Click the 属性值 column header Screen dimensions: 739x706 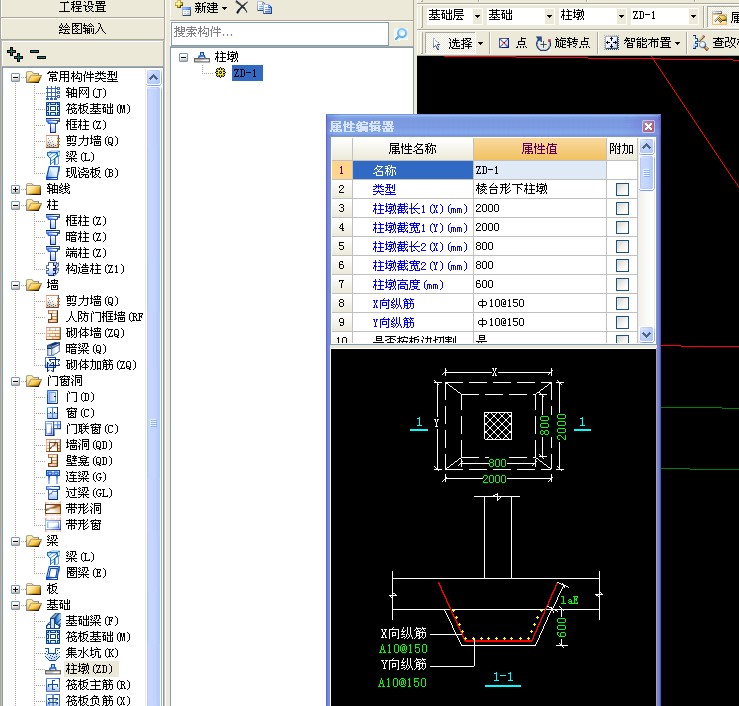click(539, 149)
